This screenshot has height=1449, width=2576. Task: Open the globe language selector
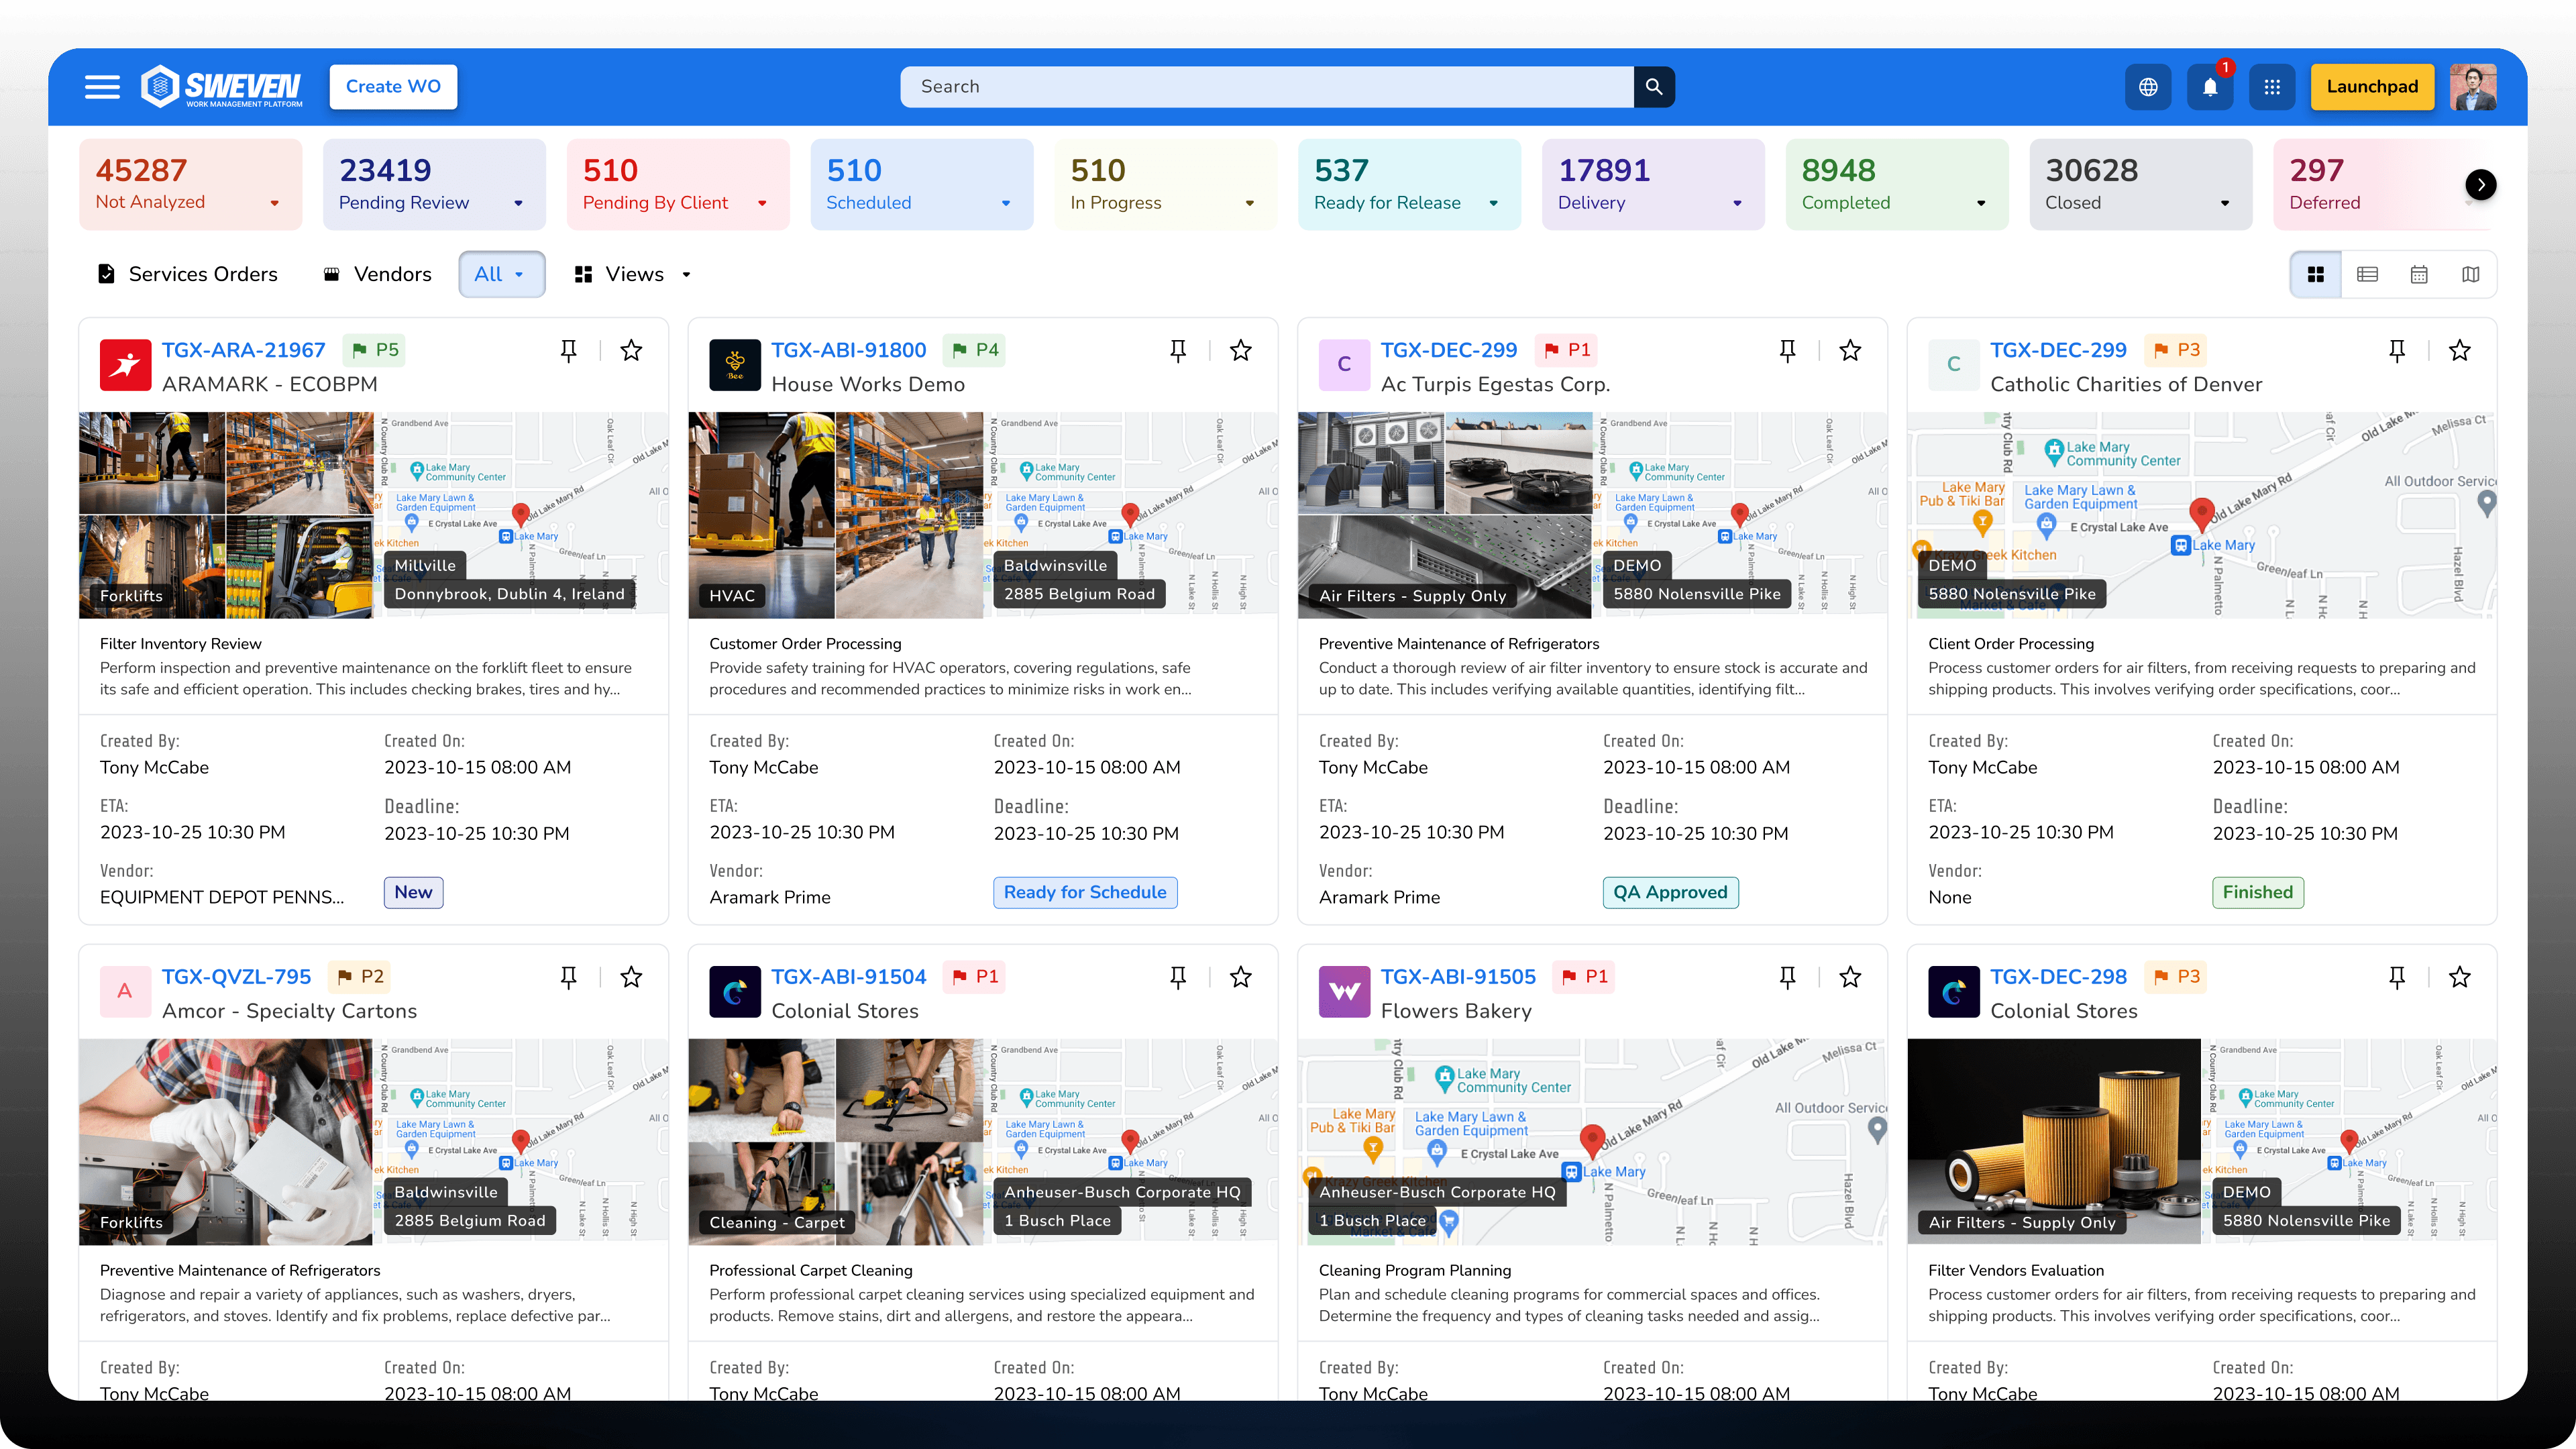(x=2148, y=87)
